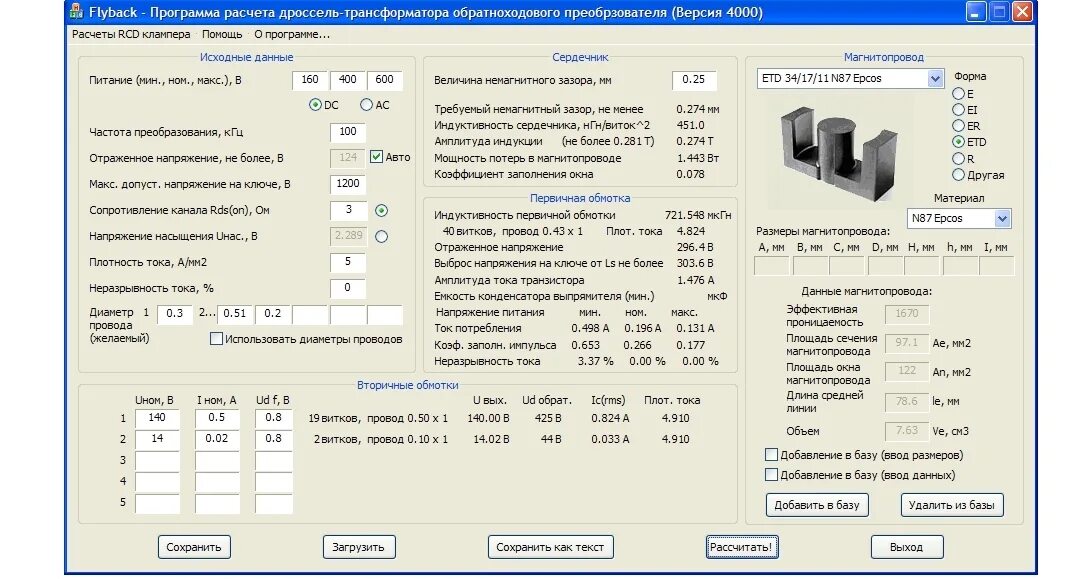
Task: Open the Расчеты RCD клампера menu
Action: [x=131, y=34]
